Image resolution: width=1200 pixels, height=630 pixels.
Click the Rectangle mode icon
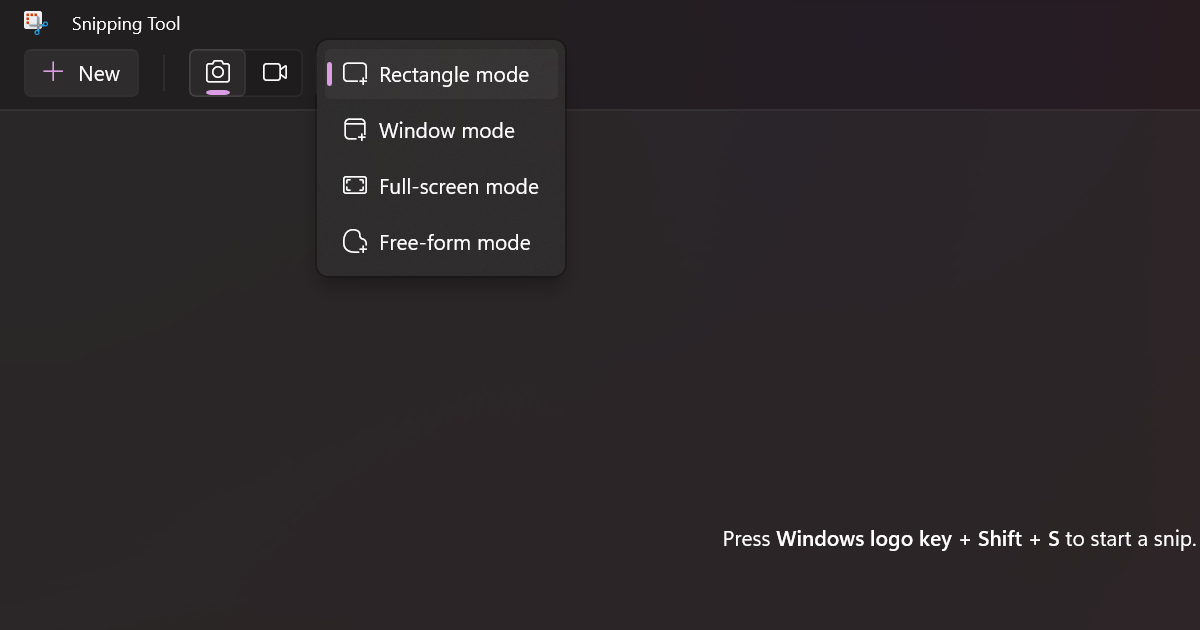point(355,74)
